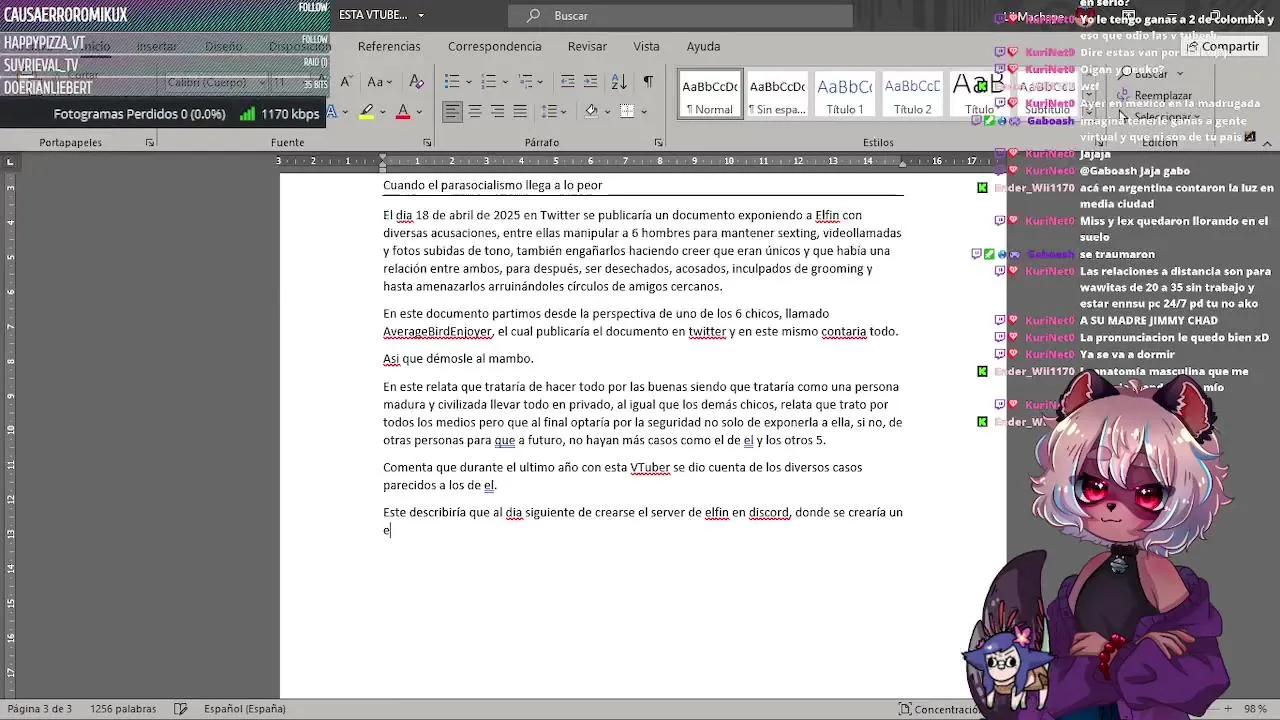Open the bullets dropdown arrow
The height and width of the screenshot is (720, 1280).
(469, 82)
